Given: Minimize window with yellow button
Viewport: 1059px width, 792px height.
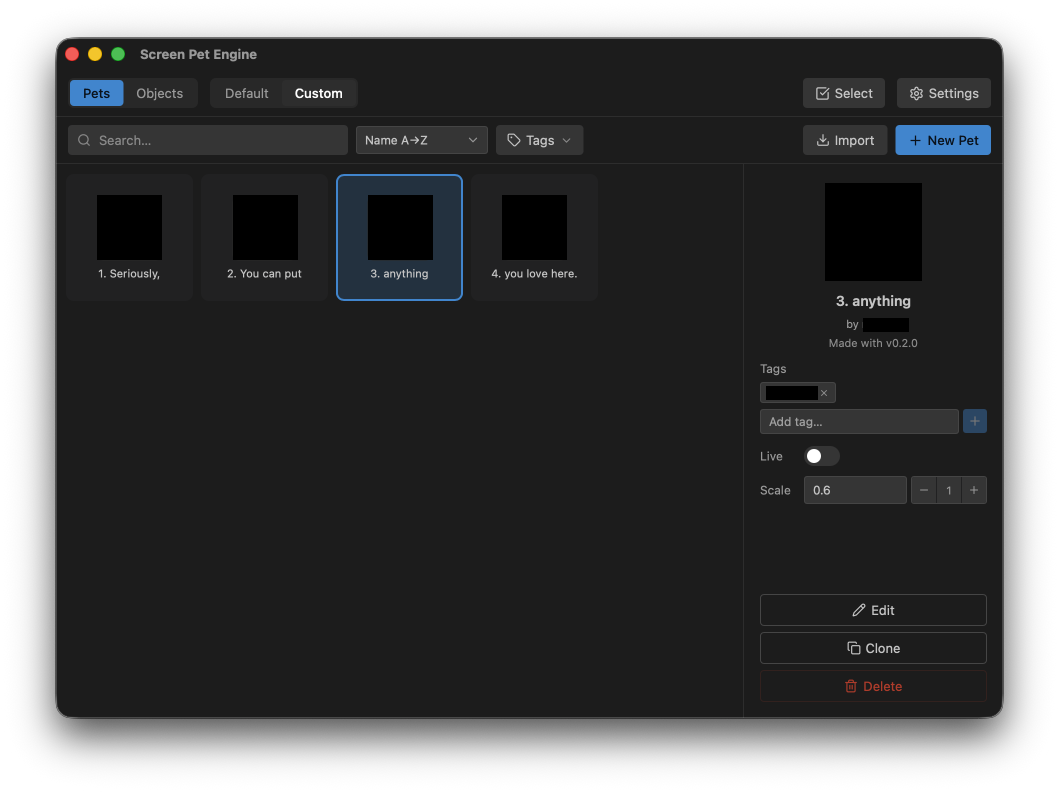Looking at the screenshot, I should 95,54.
